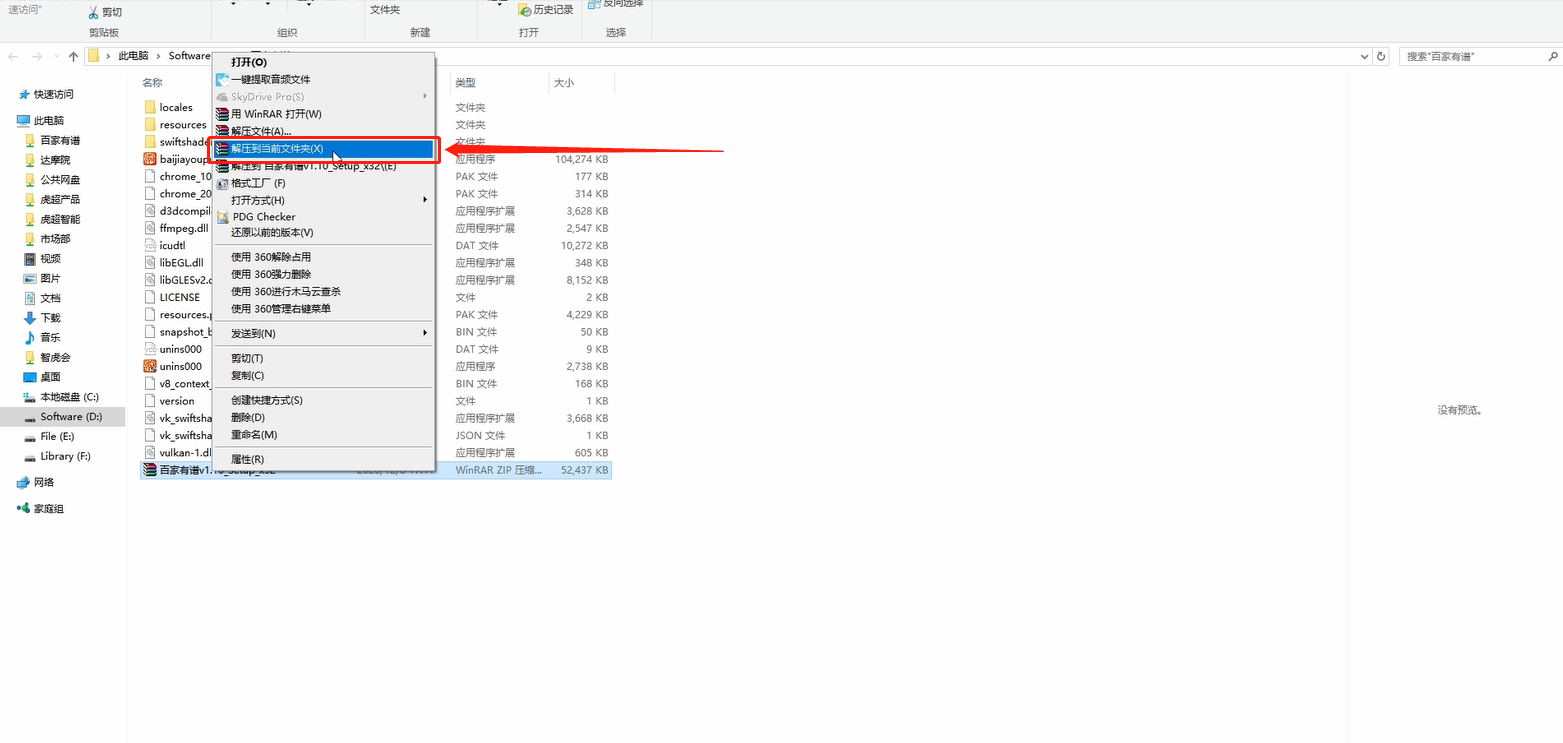Click the scissors icon for 剪切 in ribbon

[x=93, y=12]
